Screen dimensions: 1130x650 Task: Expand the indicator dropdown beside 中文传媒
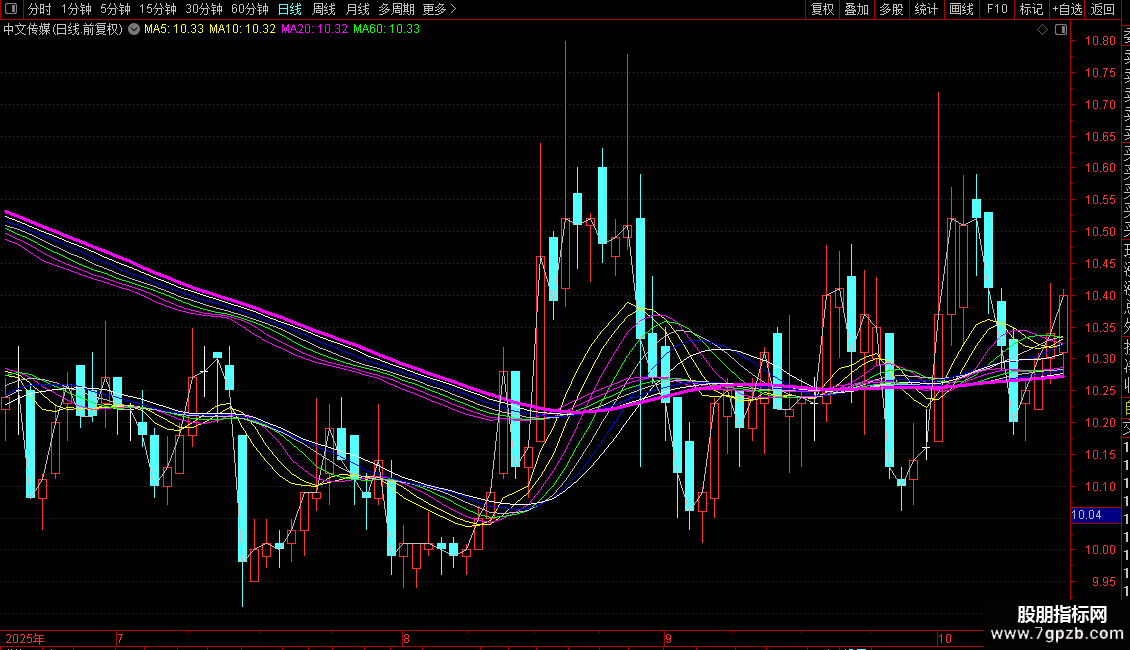(135, 29)
